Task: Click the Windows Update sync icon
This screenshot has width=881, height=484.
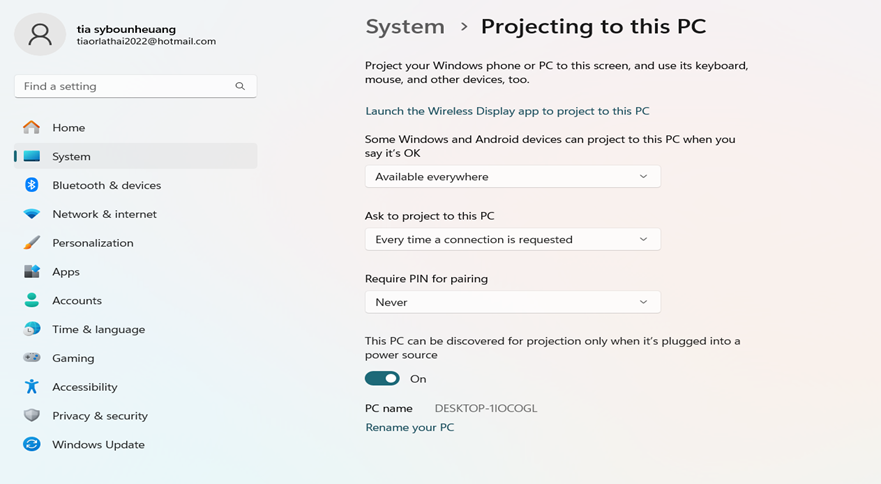Action: click(x=32, y=444)
